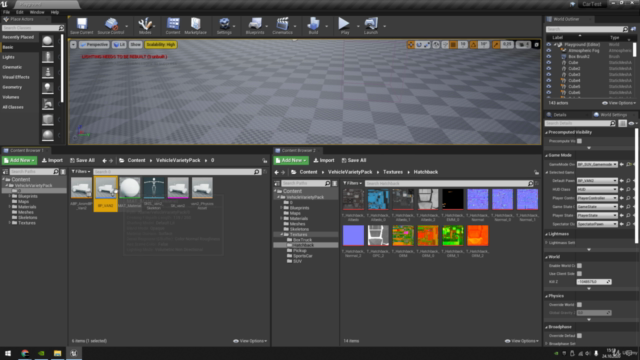
Task: Open the Settings toolbar button
Action: coord(224,26)
